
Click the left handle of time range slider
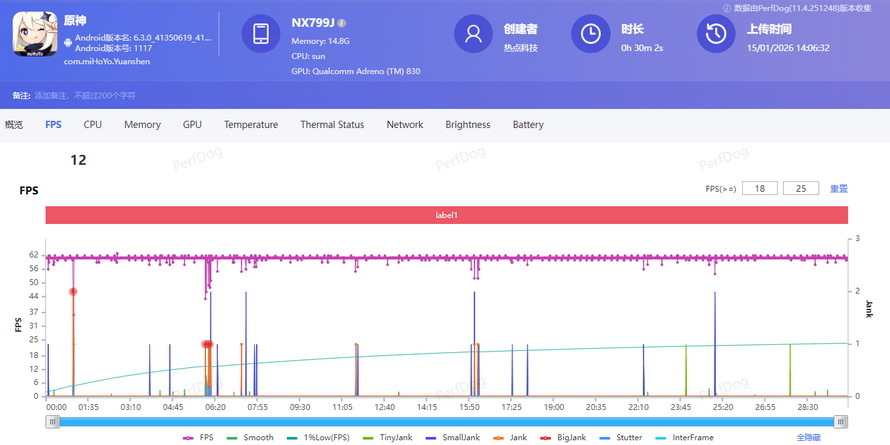pyautogui.click(x=53, y=422)
